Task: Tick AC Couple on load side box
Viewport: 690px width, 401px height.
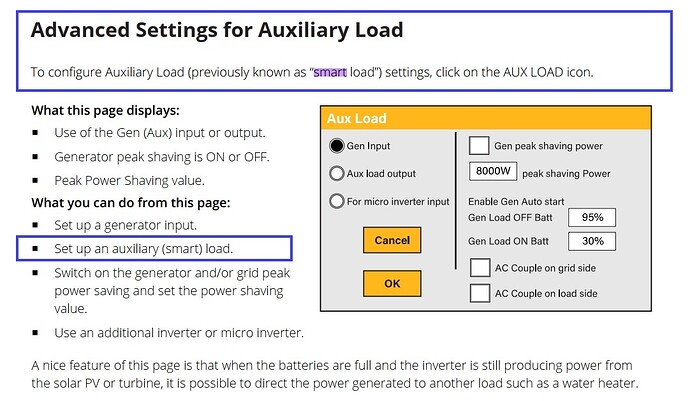Action: click(x=479, y=293)
